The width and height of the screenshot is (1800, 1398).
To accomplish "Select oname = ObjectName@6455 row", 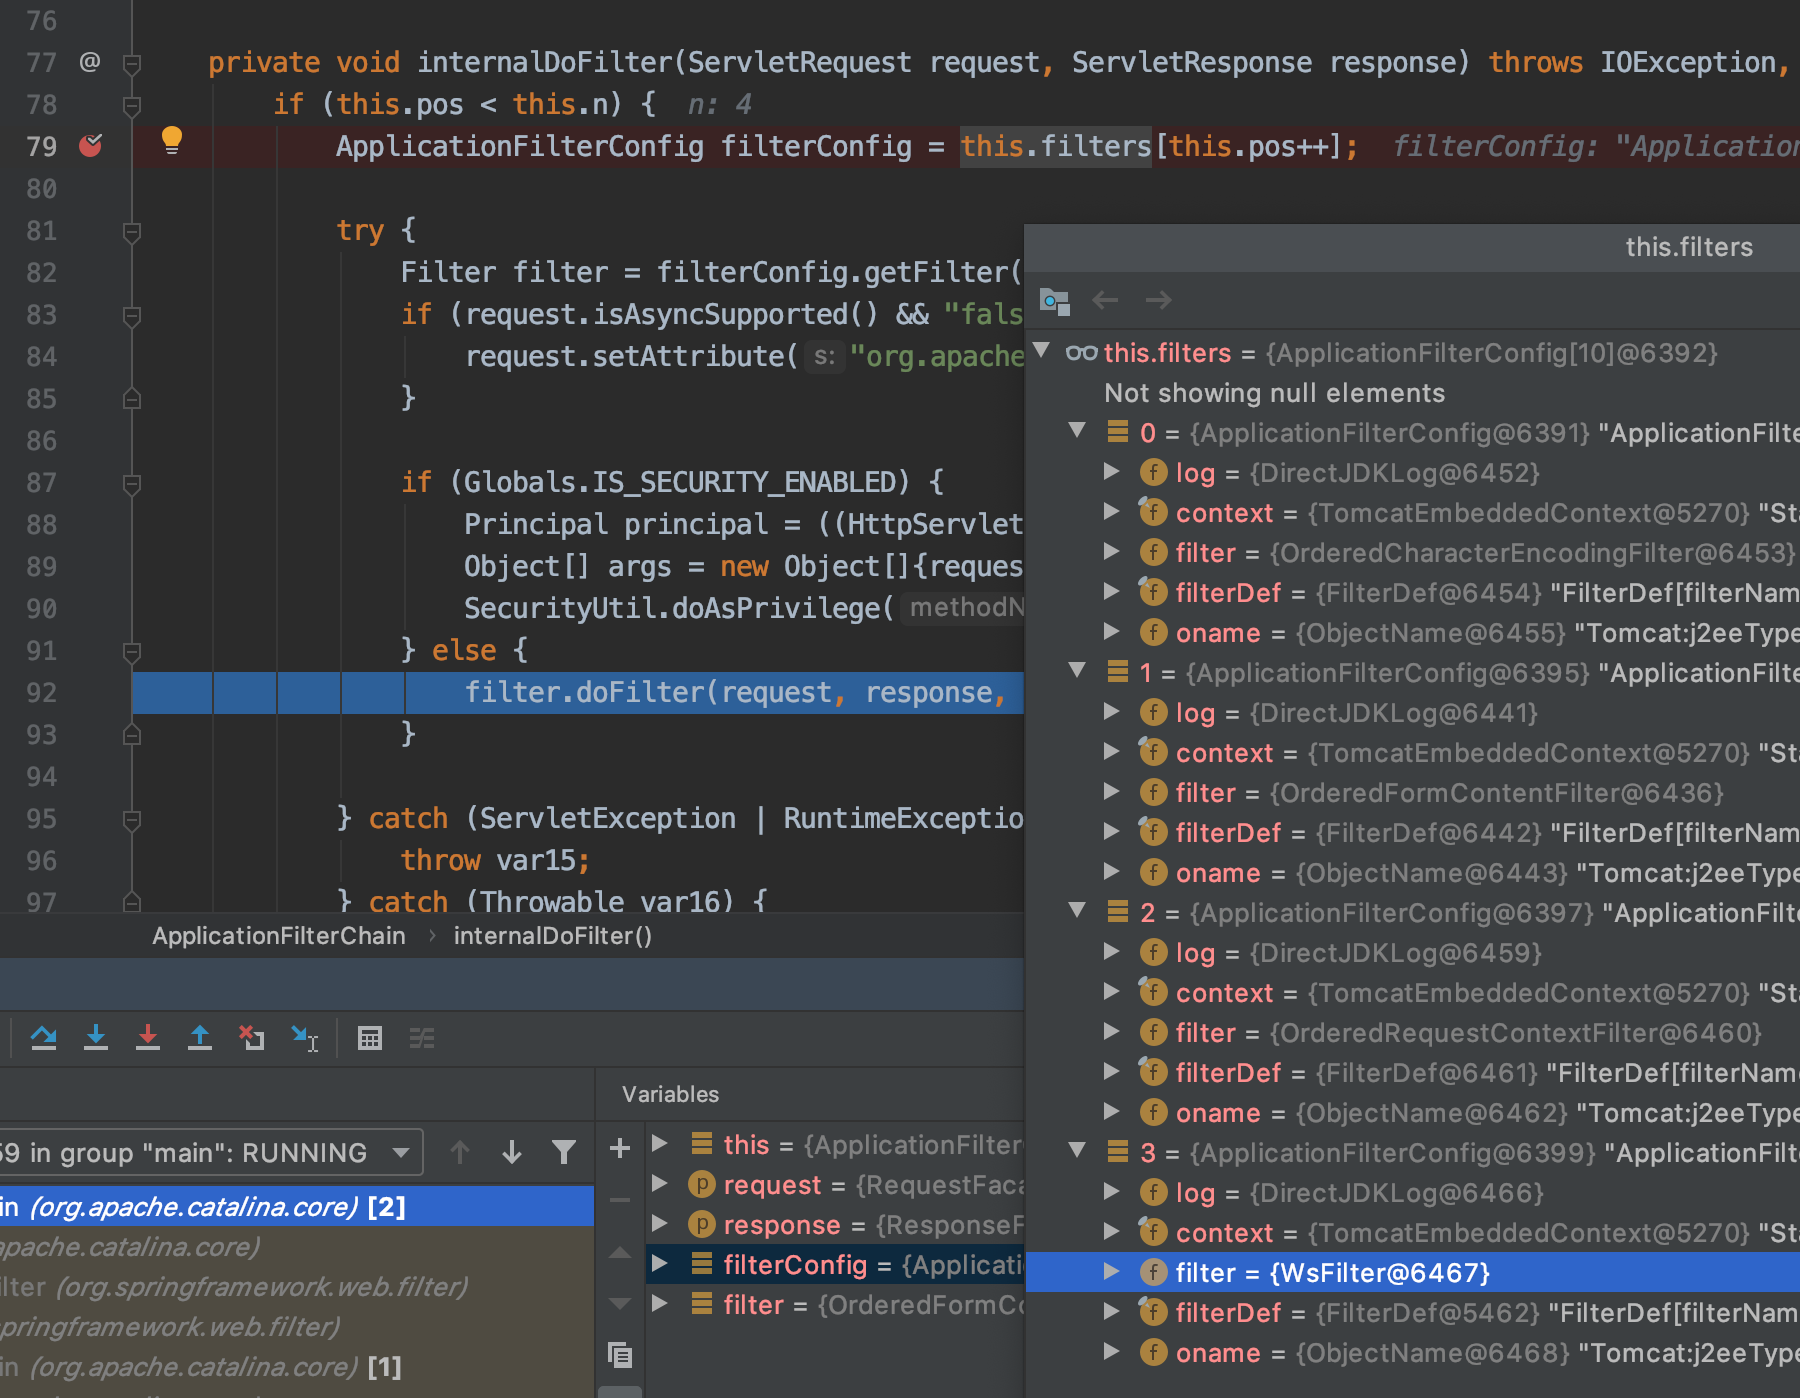I will (x=1413, y=633).
